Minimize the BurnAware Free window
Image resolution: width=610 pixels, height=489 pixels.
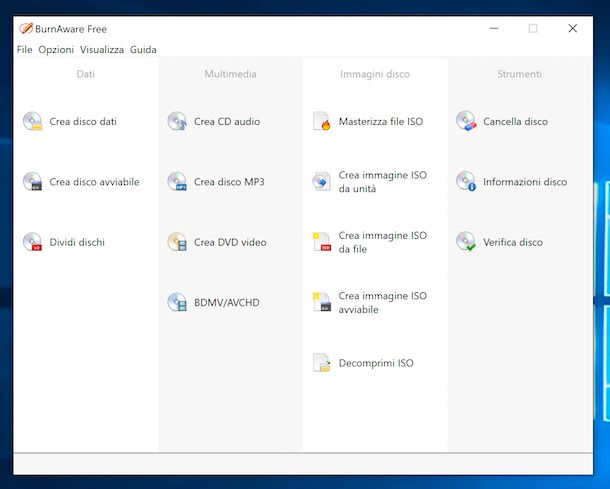coord(494,28)
